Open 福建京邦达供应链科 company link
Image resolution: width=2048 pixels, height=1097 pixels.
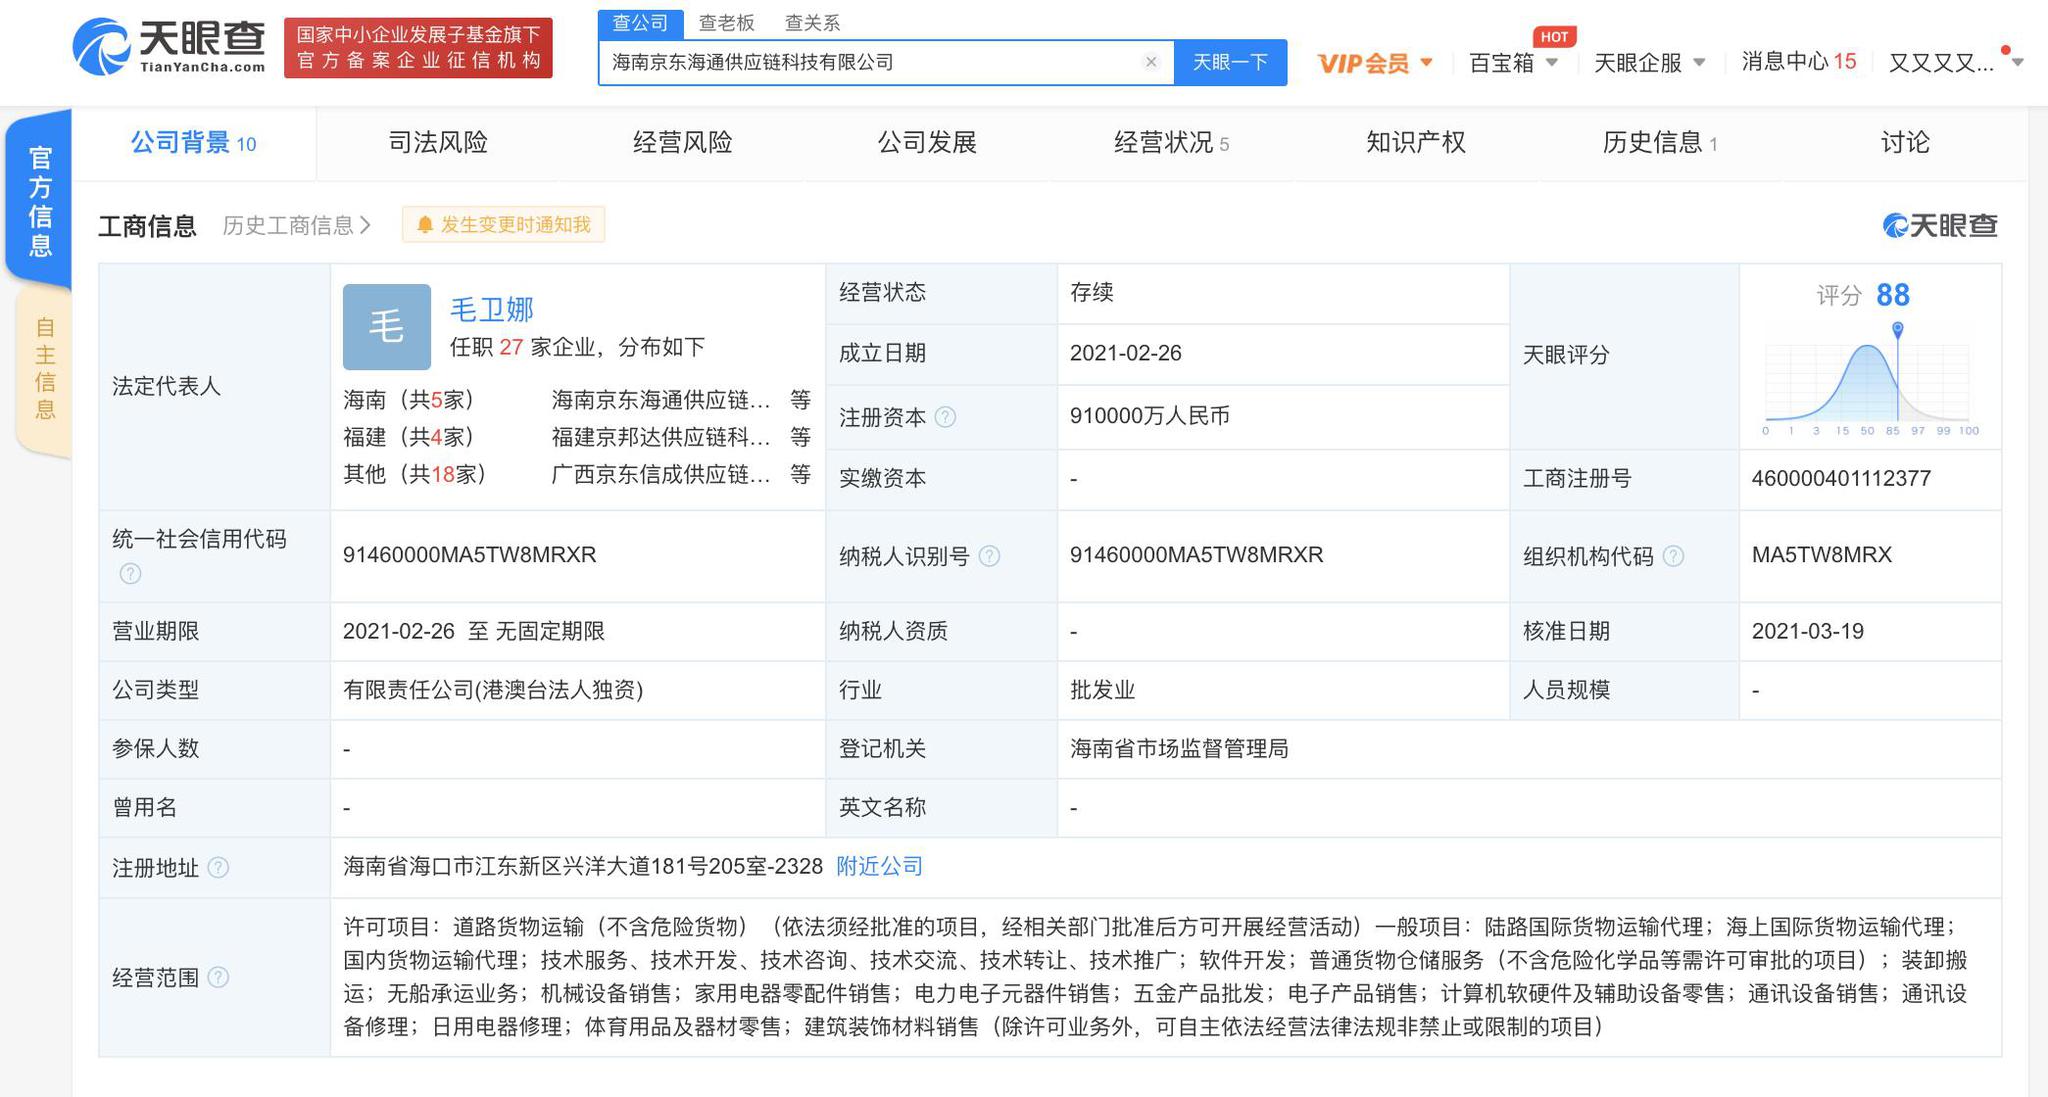tap(661, 437)
